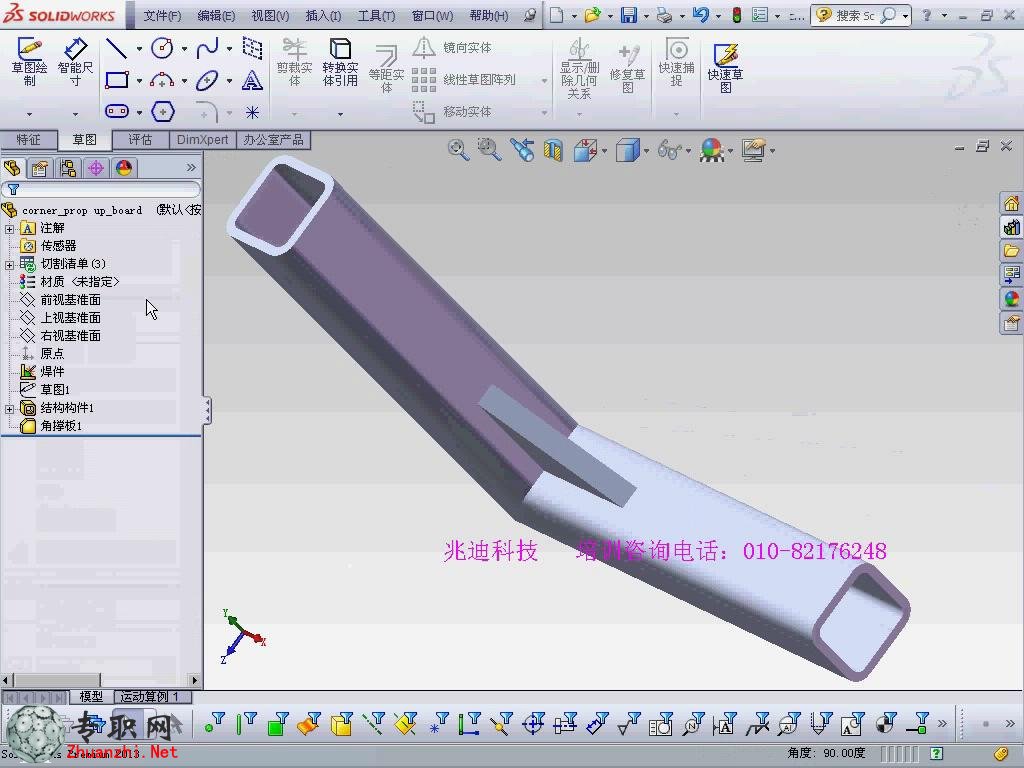This screenshot has height=768, width=1024.
Task: Open the ConfigurationManager panel tab
Action: pyautogui.click(x=68, y=168)
